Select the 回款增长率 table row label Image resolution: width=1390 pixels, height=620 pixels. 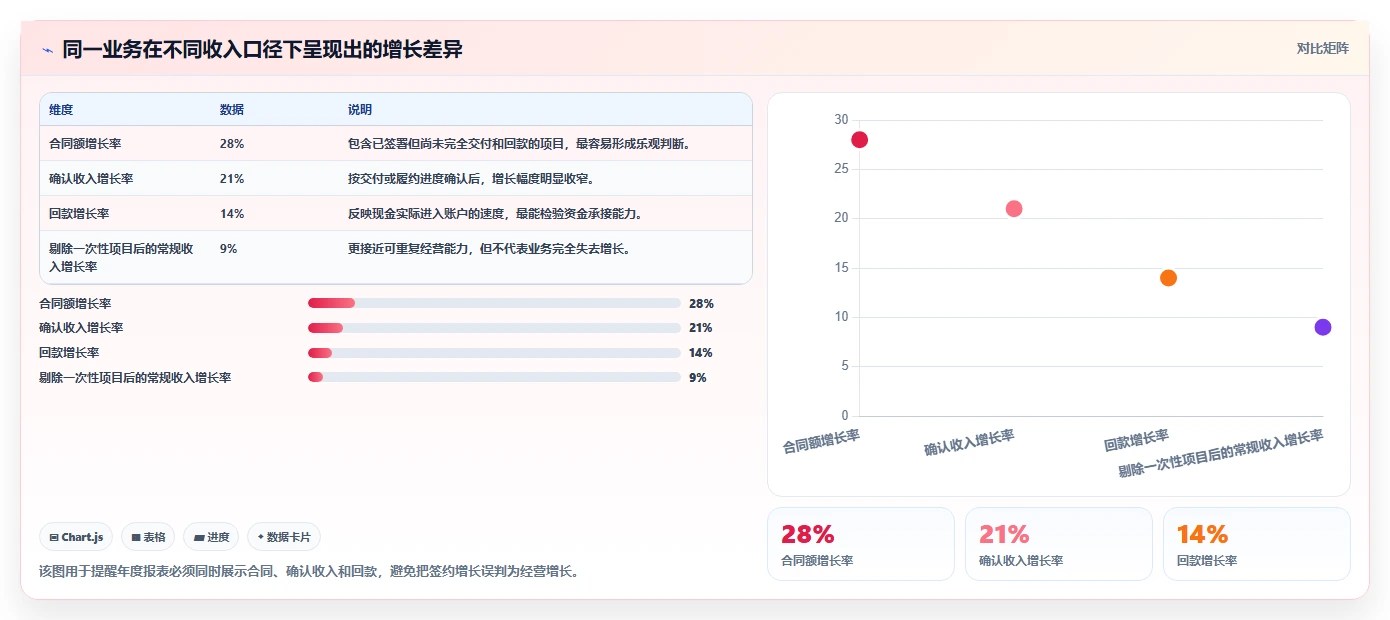79,214
